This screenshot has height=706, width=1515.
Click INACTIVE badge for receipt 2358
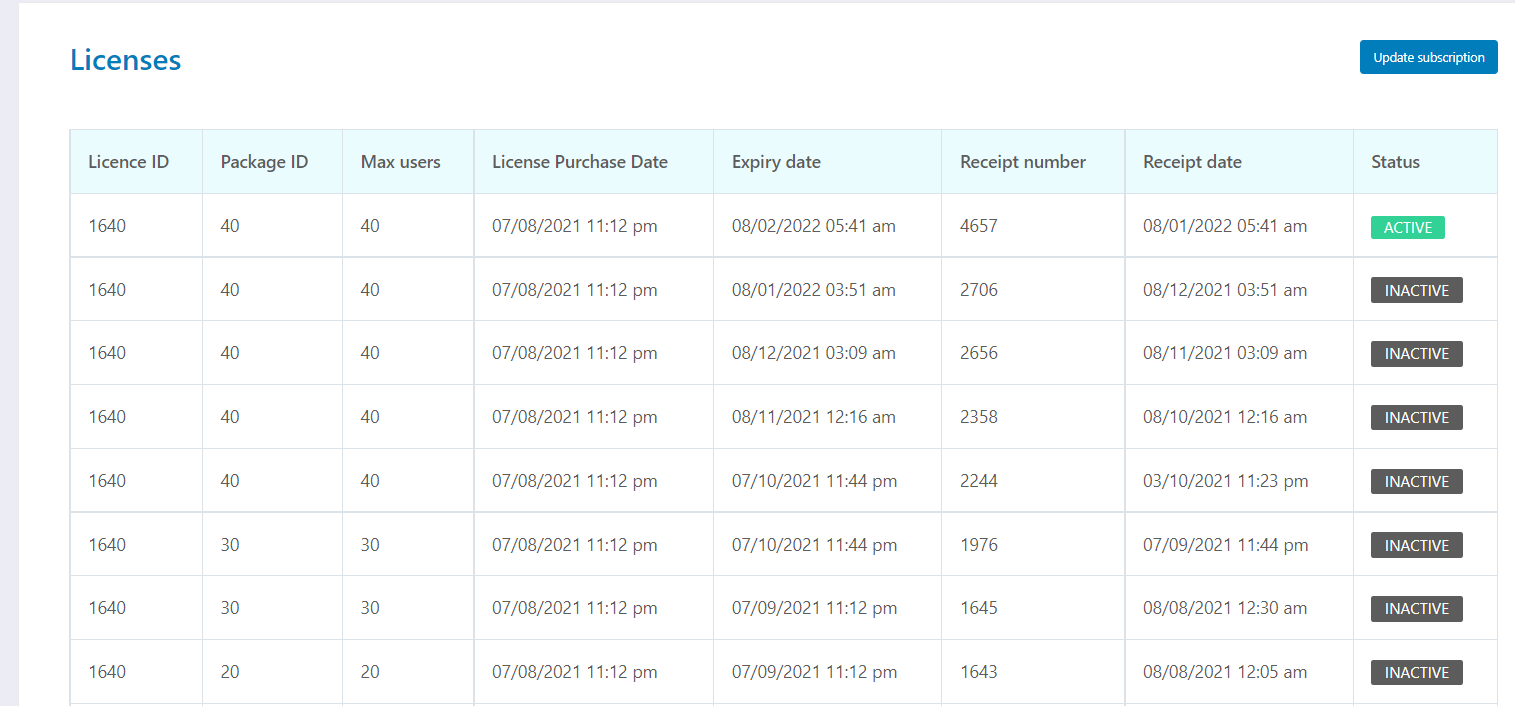pyautogui.click(x=1416, y=418)
